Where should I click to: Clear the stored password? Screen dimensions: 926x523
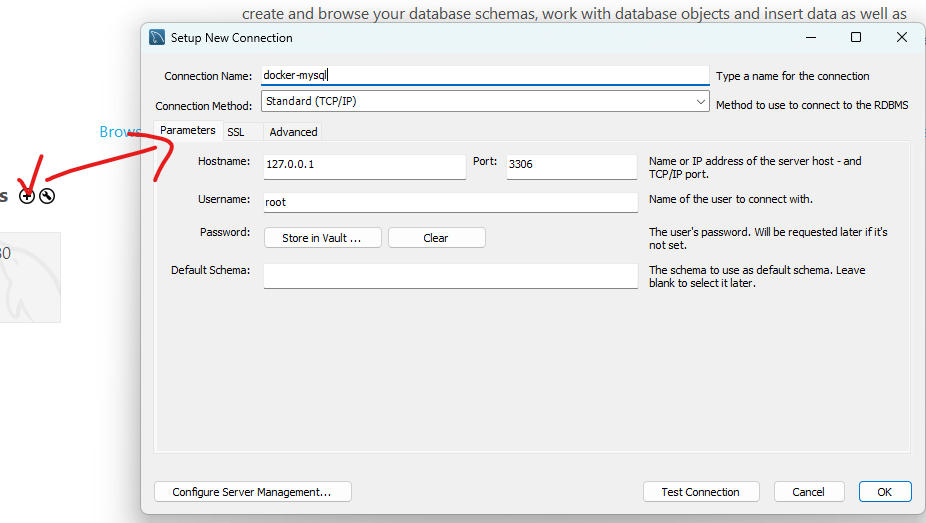[x=436, y=238]
